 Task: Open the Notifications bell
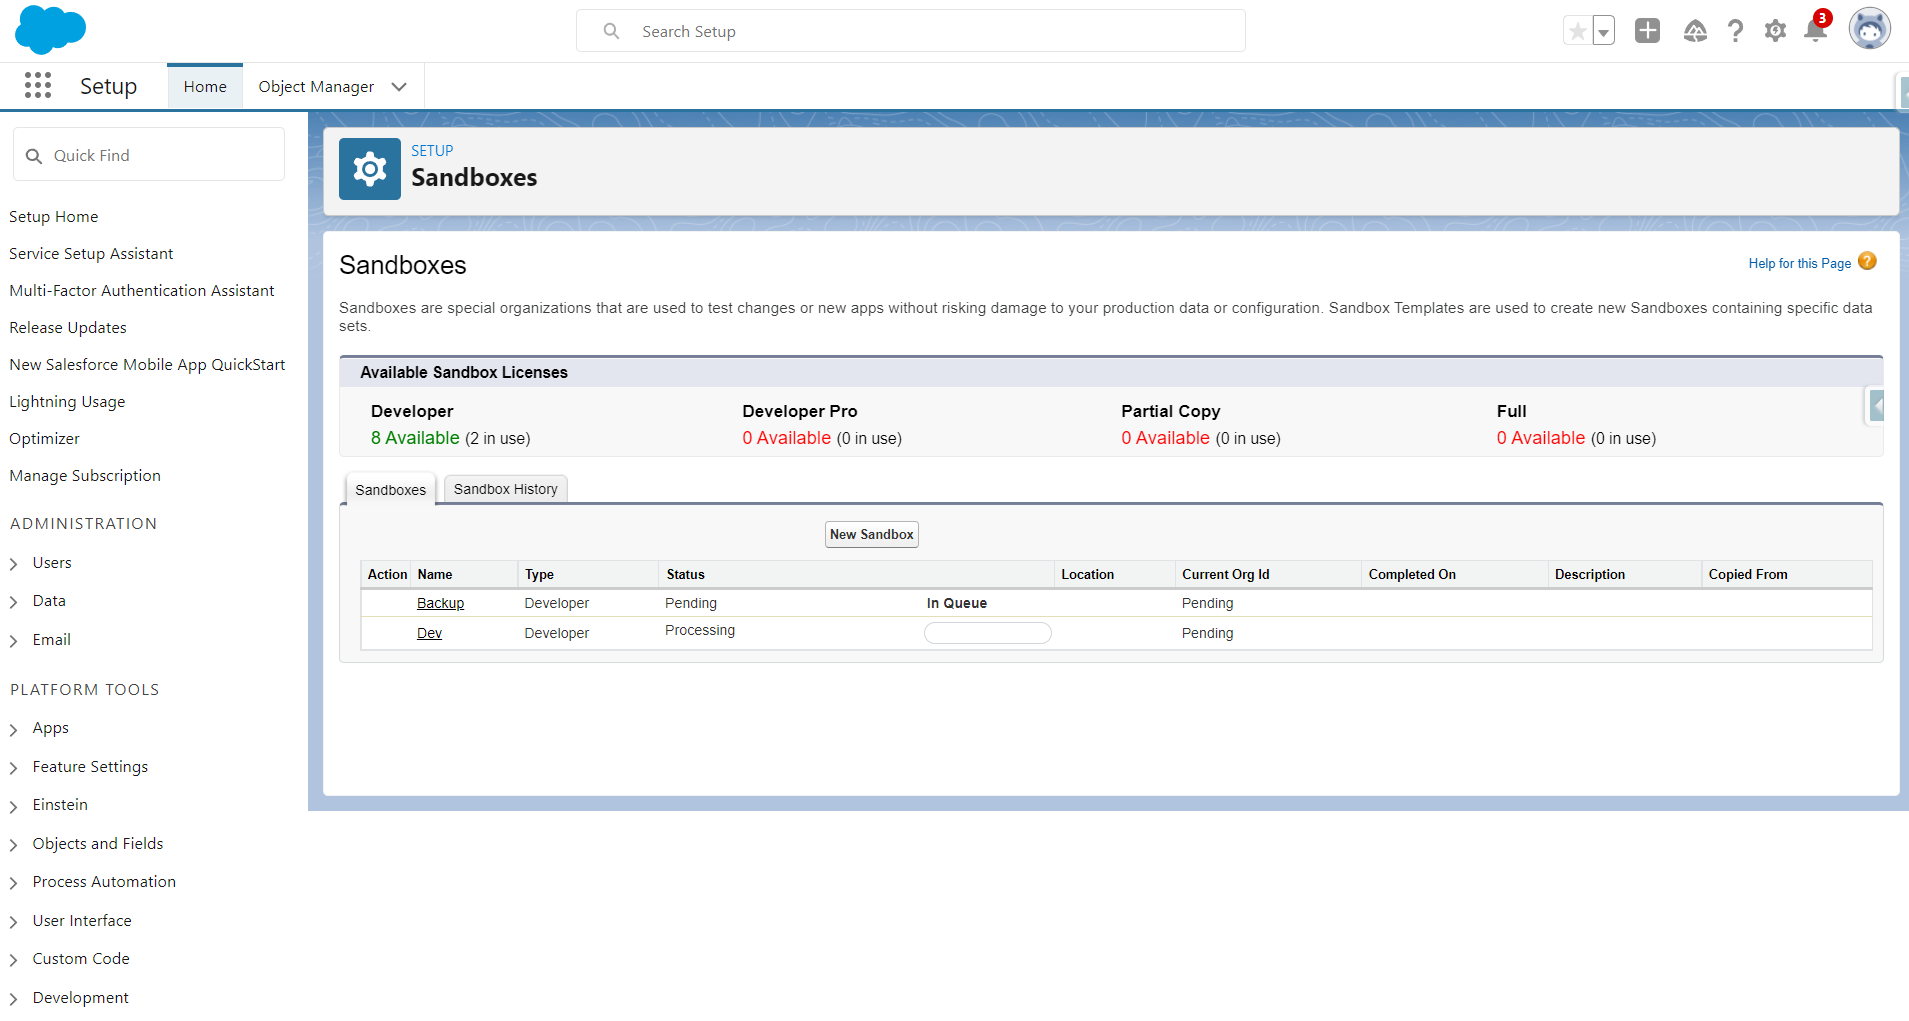pyautogui.click(x=1816, y=29)
